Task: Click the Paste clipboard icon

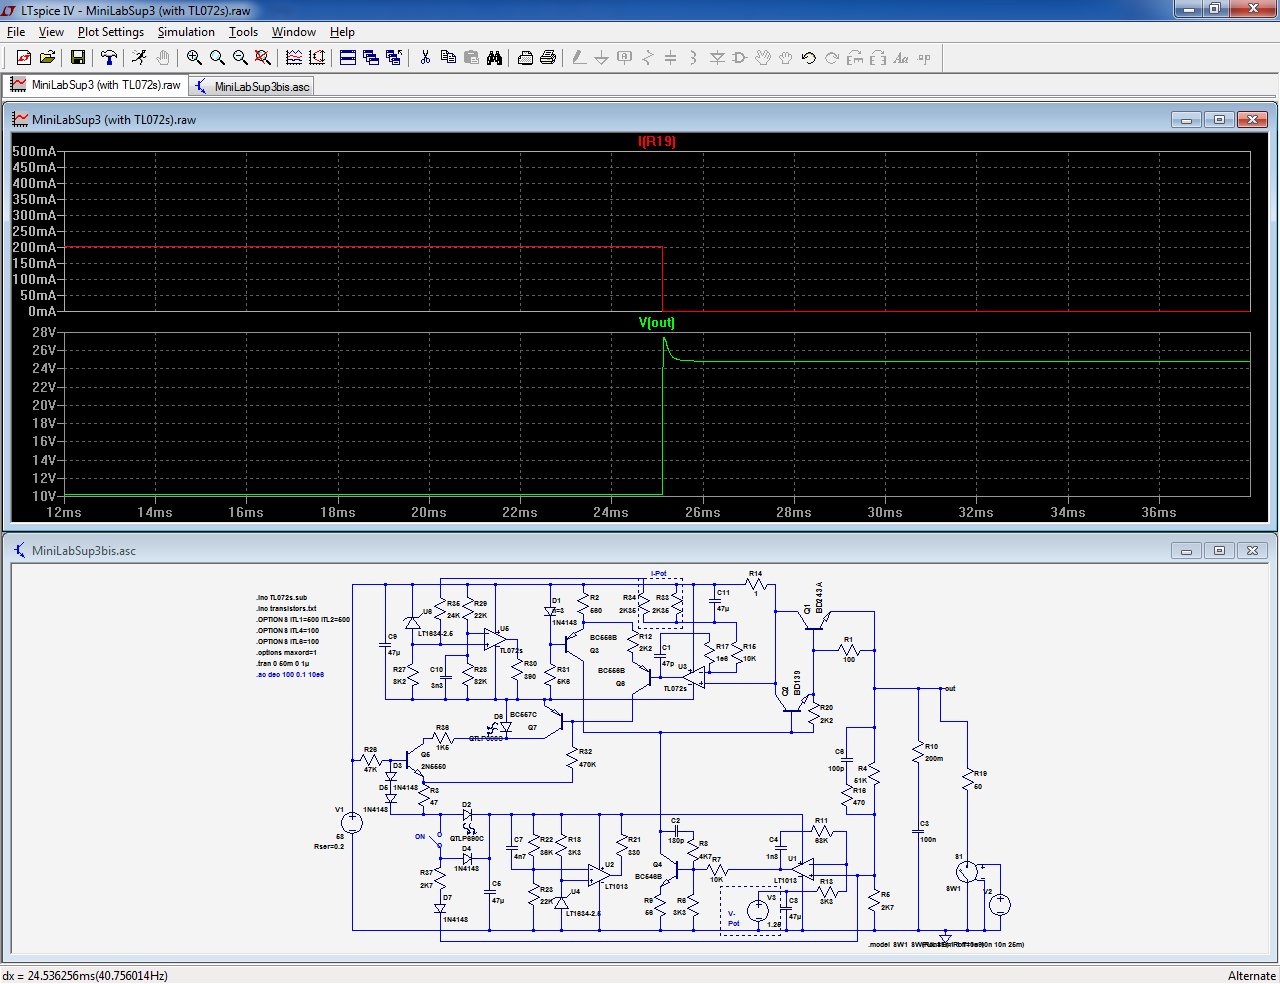Action: point(471,58)
